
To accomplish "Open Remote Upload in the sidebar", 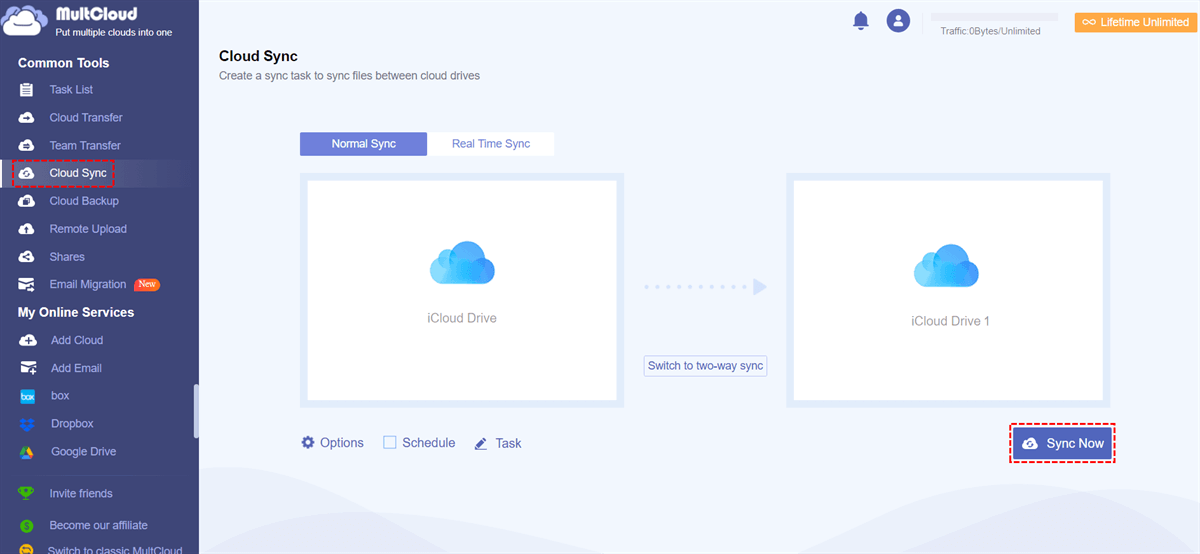I will tap(88, 229).
